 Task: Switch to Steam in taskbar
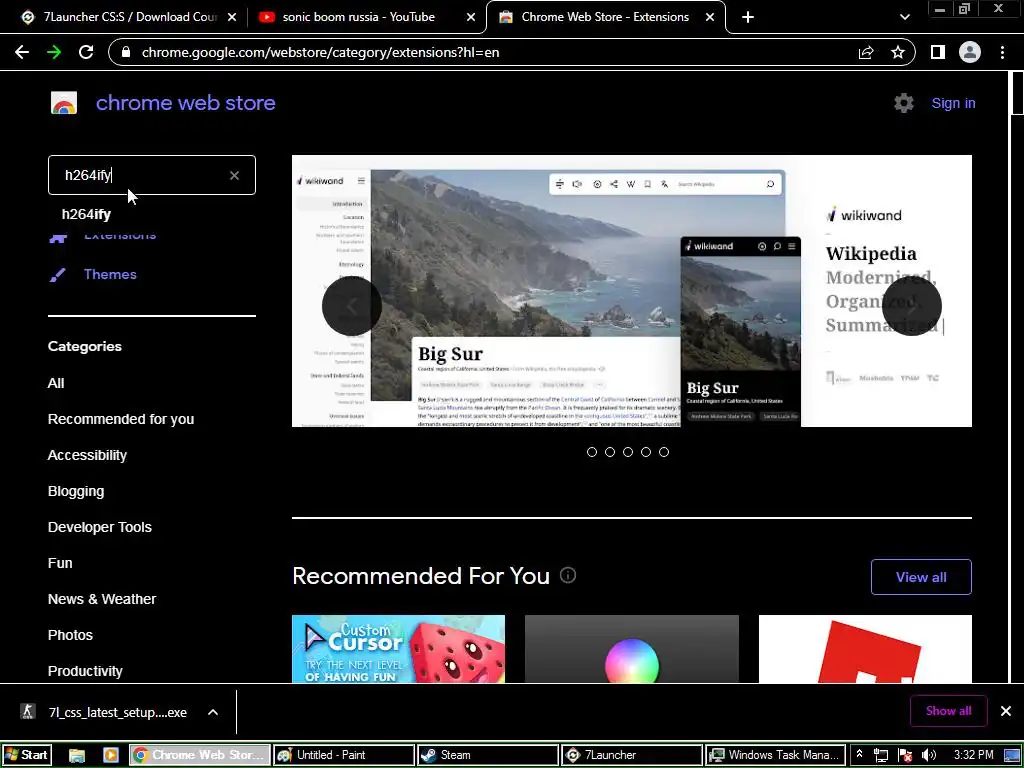488,755
